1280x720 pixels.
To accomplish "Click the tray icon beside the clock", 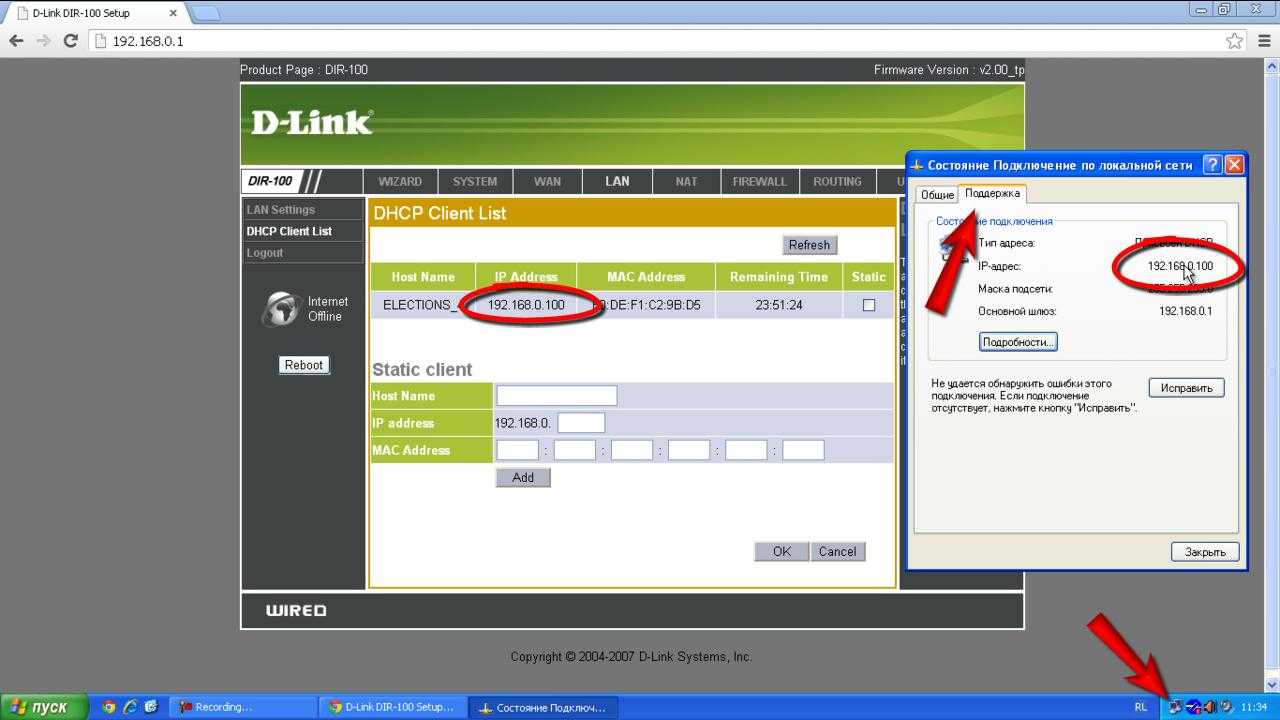I will 1226,707.
